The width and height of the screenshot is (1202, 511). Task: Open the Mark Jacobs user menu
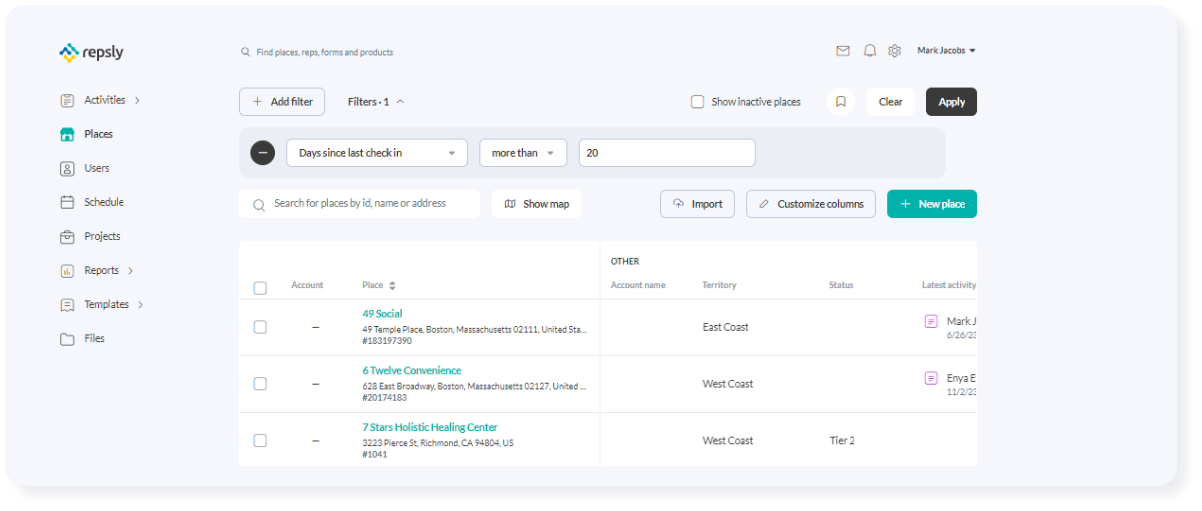[x=946, y=51]
